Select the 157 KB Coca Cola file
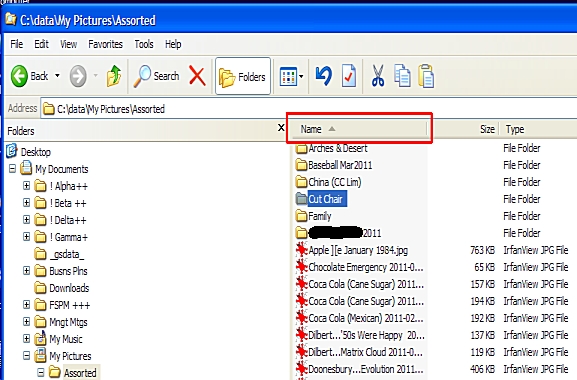The width and height of the screenshot is (577, 380). pos(366,284)
